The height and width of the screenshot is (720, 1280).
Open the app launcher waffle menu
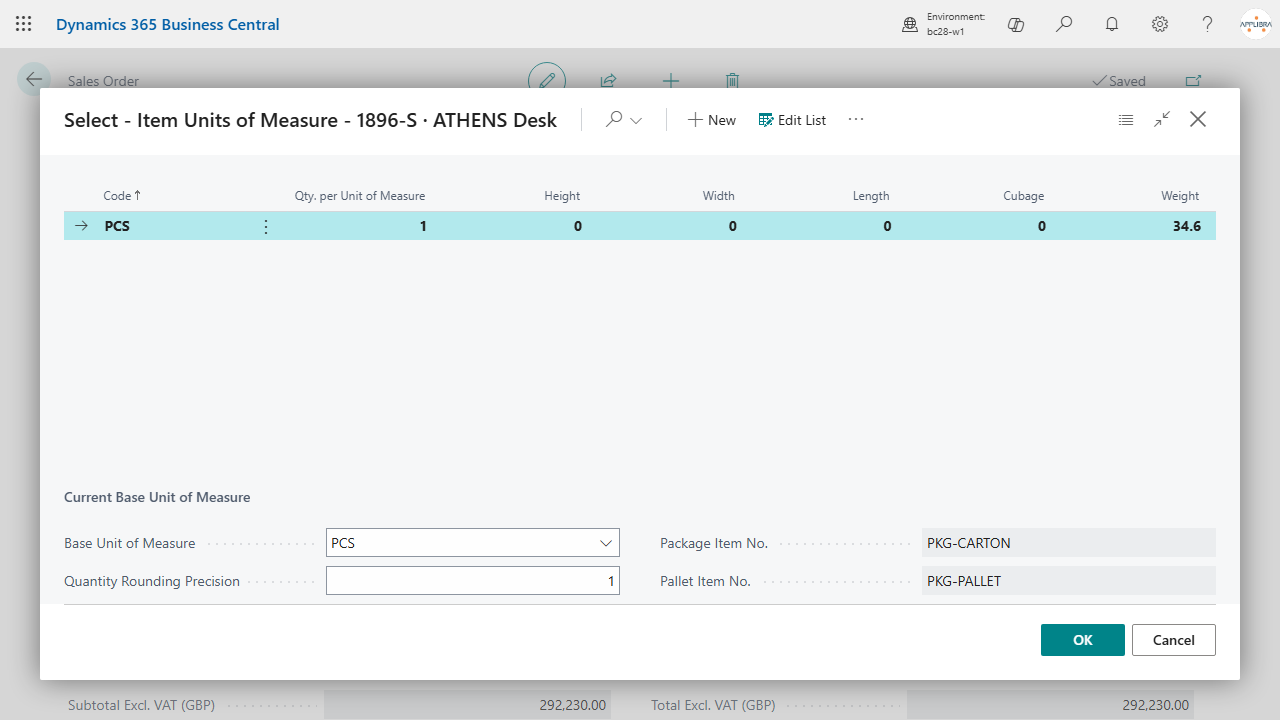(x=24, y=24)
